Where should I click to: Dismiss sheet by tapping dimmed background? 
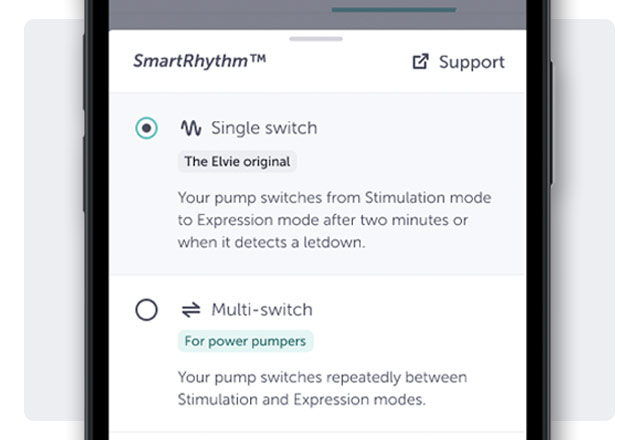[220, 14]
